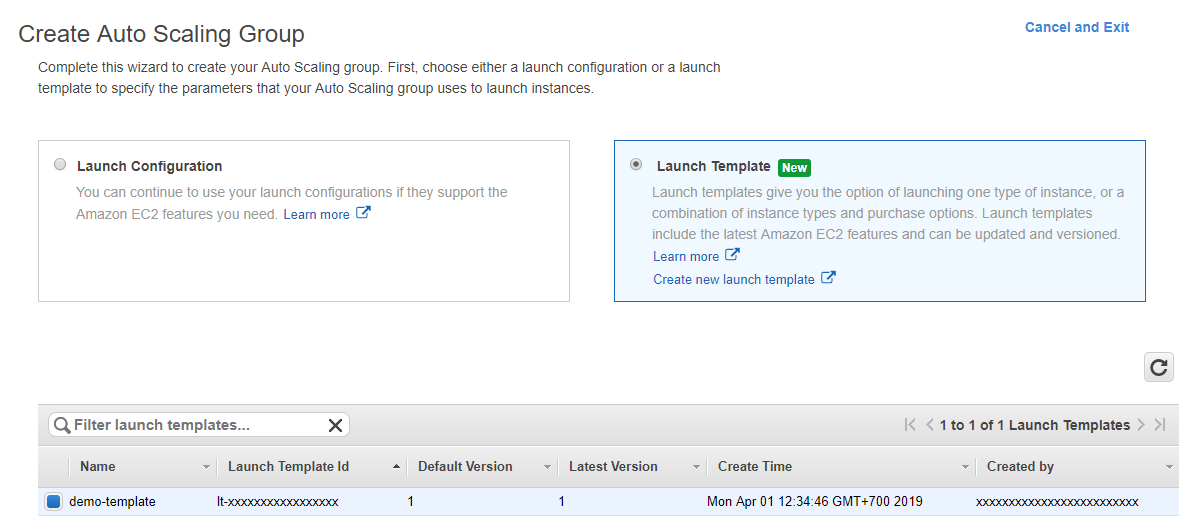Open the Name column dropdown arrow
1190x531 pixels.
coord(206,467)
